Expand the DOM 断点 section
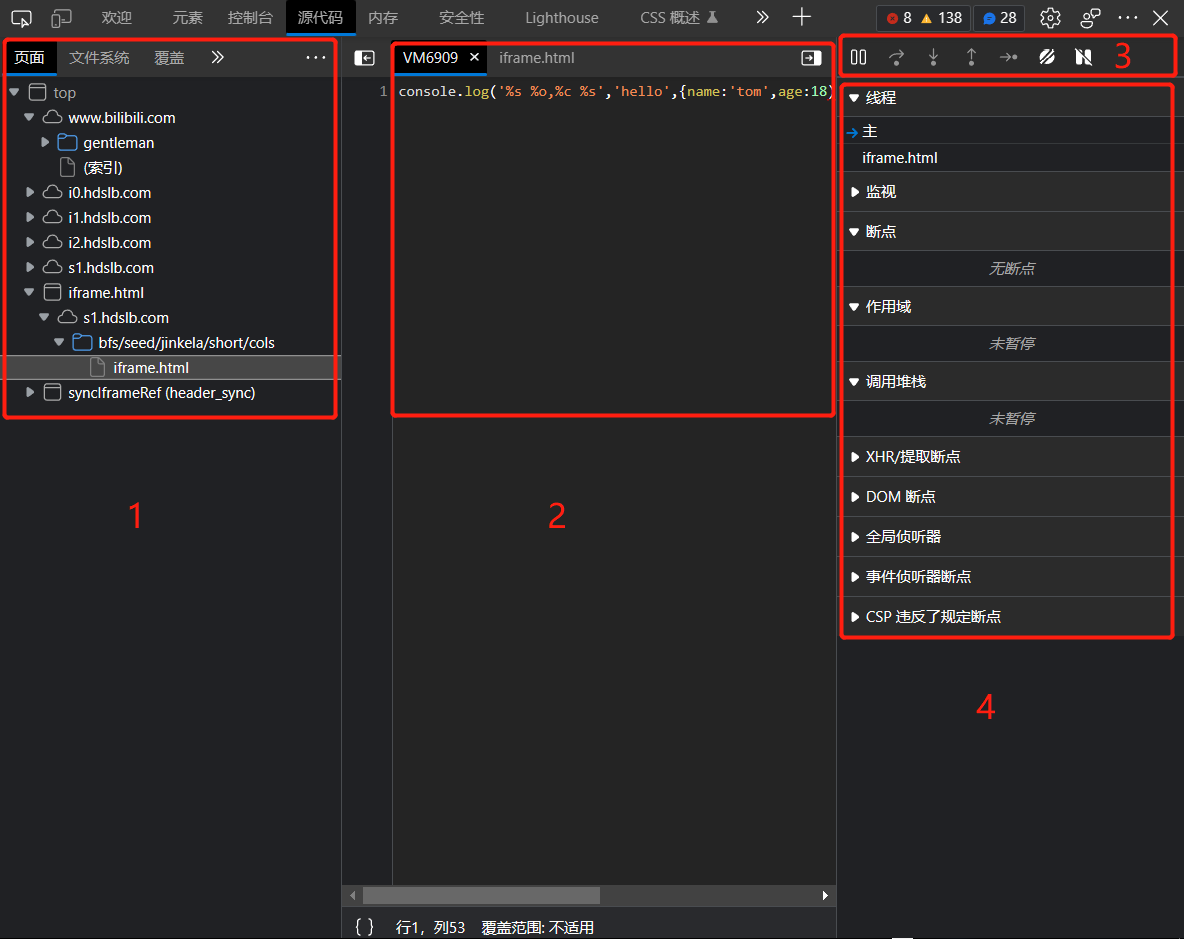1184x939 pixels. [854, 497]
